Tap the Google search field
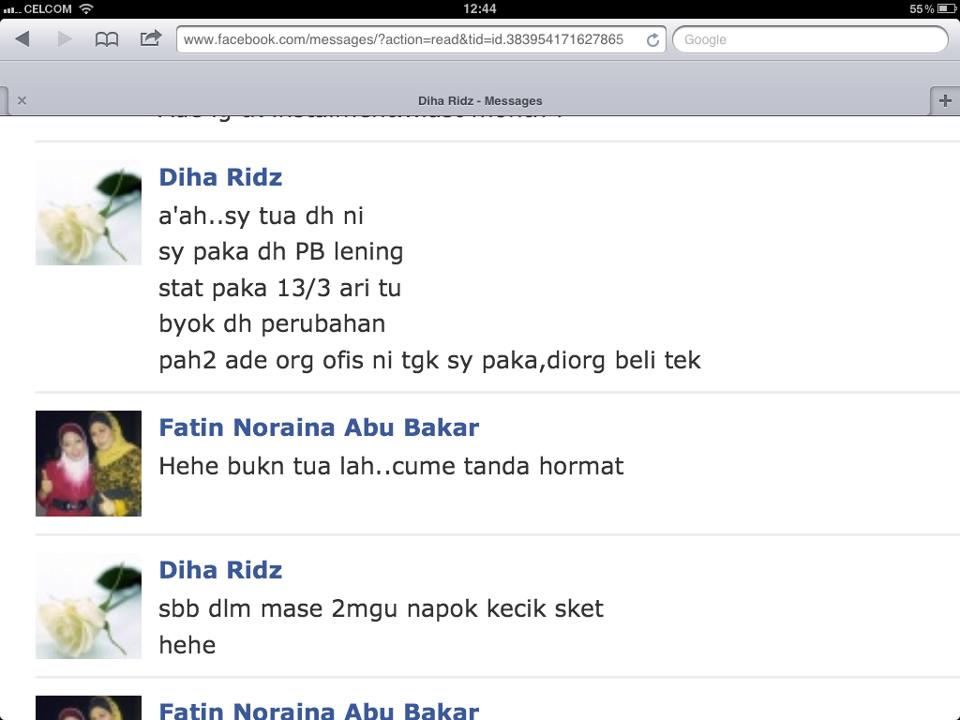Viewport: 960px width, 720px height. click(810, 40)
